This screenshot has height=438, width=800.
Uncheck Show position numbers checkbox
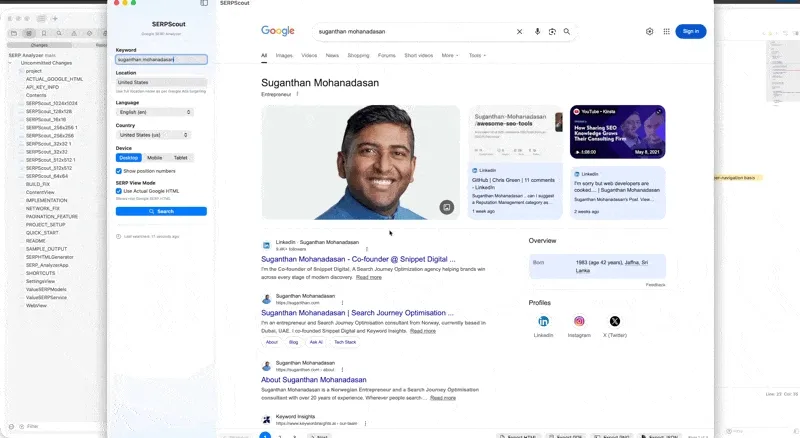(x=119, y=171)
